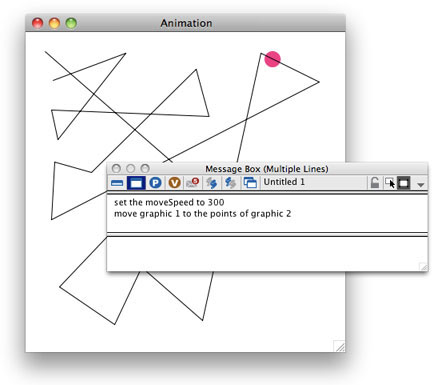Open global variables with the V icon

pos(174,183)
